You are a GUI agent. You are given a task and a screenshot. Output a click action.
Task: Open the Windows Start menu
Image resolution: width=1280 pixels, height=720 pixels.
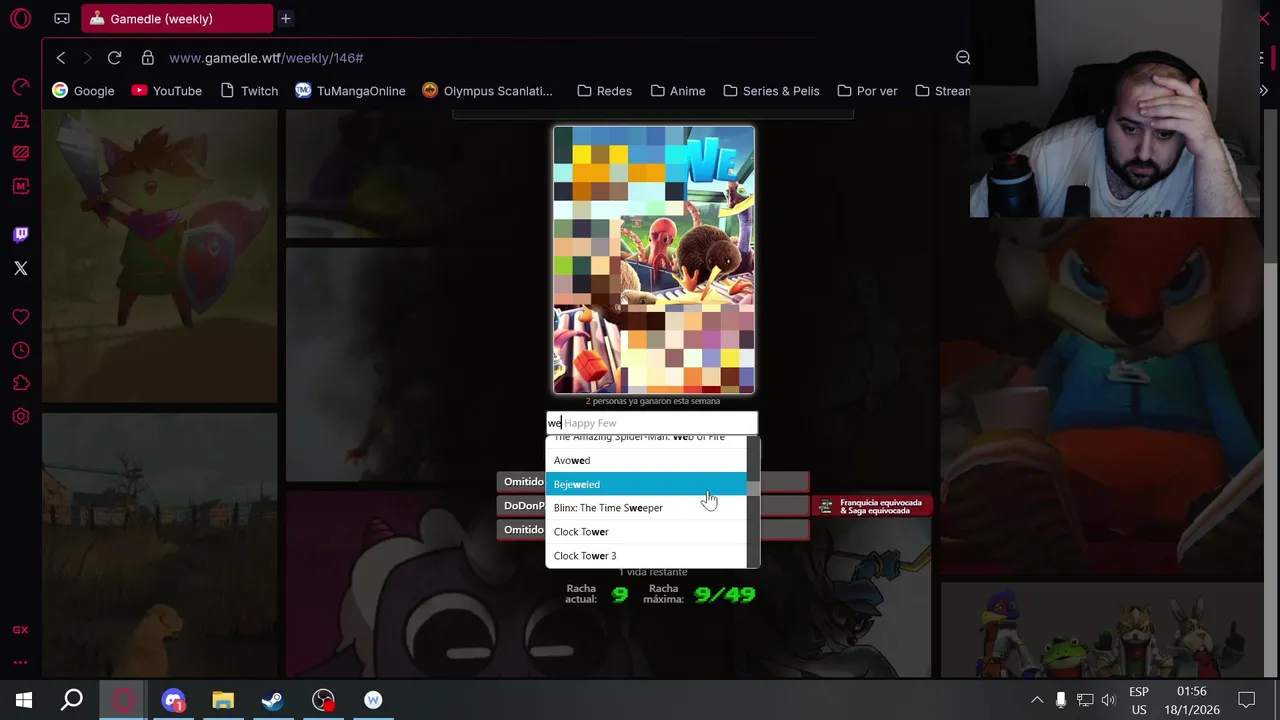24,700
